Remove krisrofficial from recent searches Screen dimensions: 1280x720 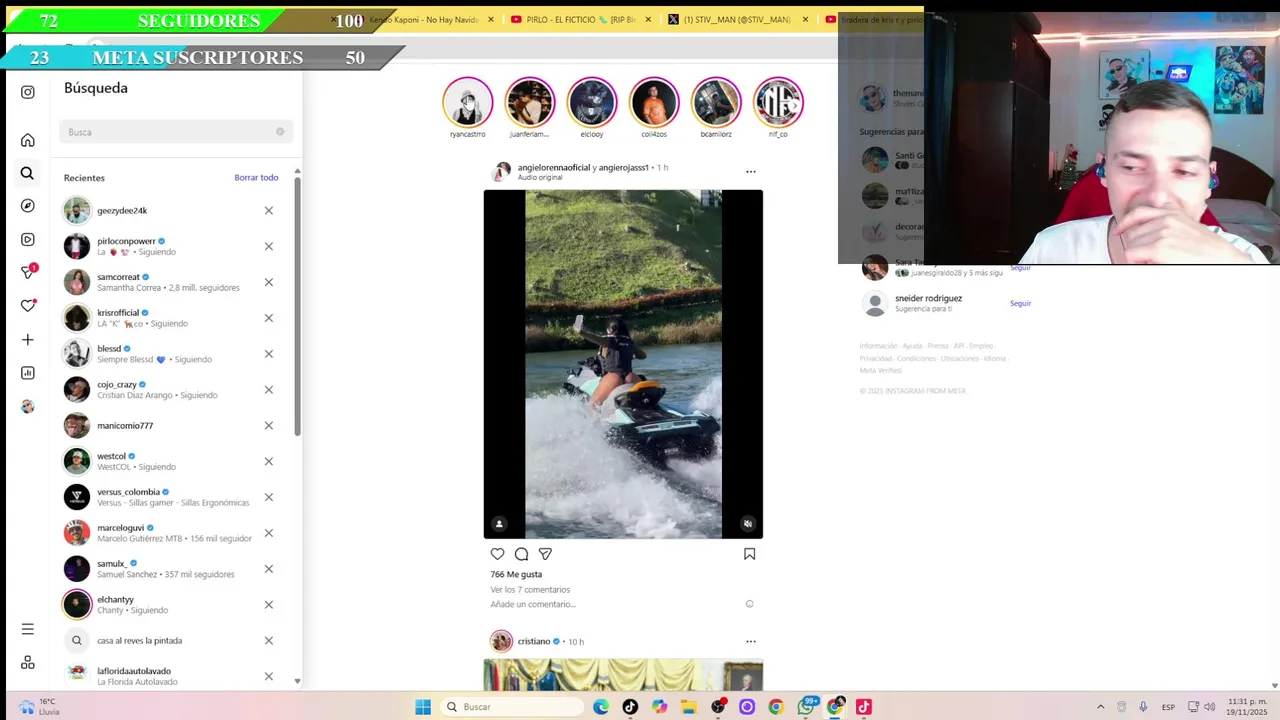pyautogui.click(x=268, y=318)
